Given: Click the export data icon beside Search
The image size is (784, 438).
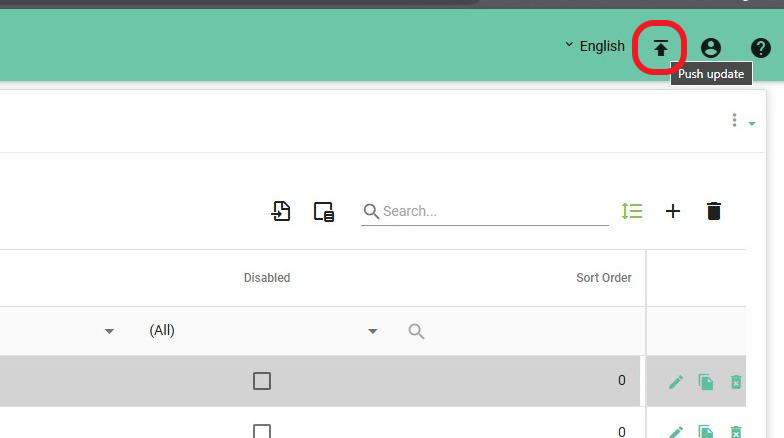Looking at the screenshot, I should pos(323,211).
